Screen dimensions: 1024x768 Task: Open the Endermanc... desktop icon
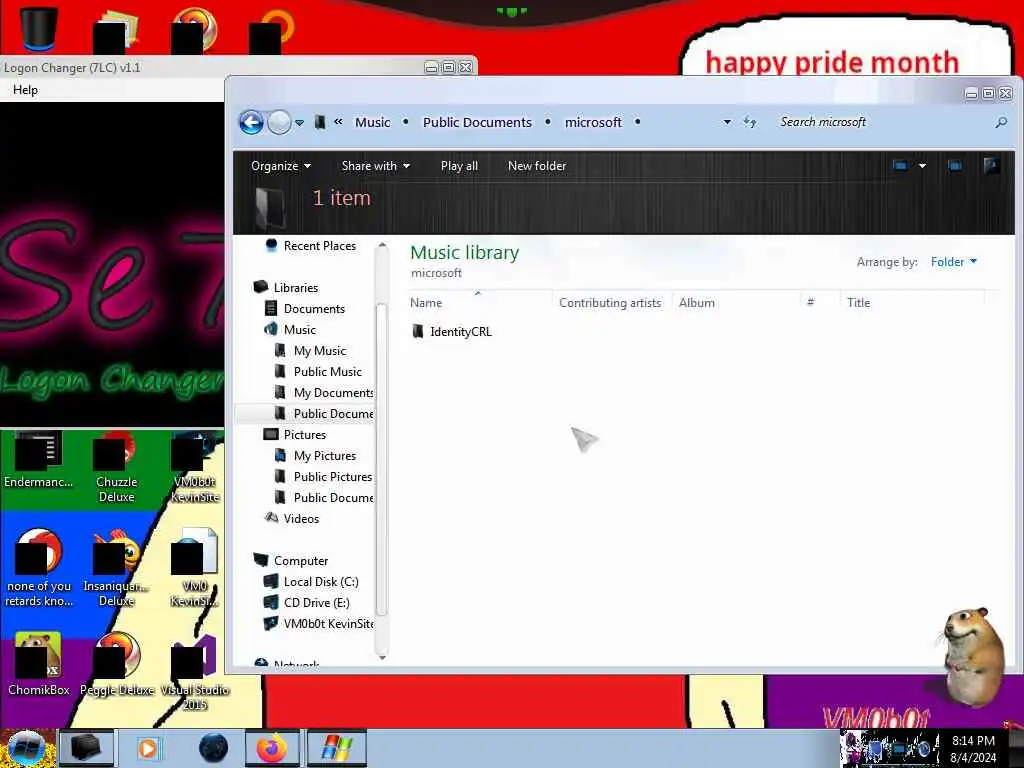(39, 460)
